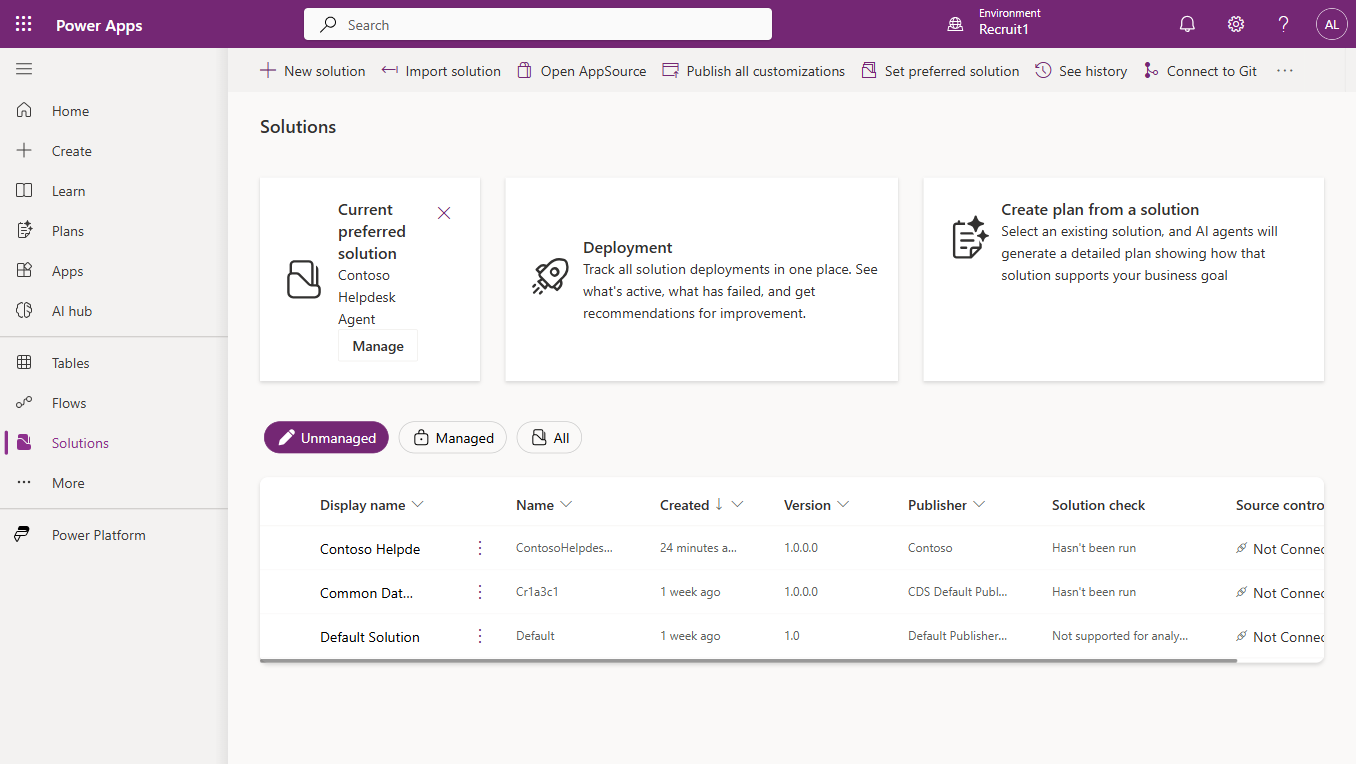The image size is (1356, 764).
Task: Click the Tables grid icon in sidebar
Action: pyautogui.click(x=25, y=363)
